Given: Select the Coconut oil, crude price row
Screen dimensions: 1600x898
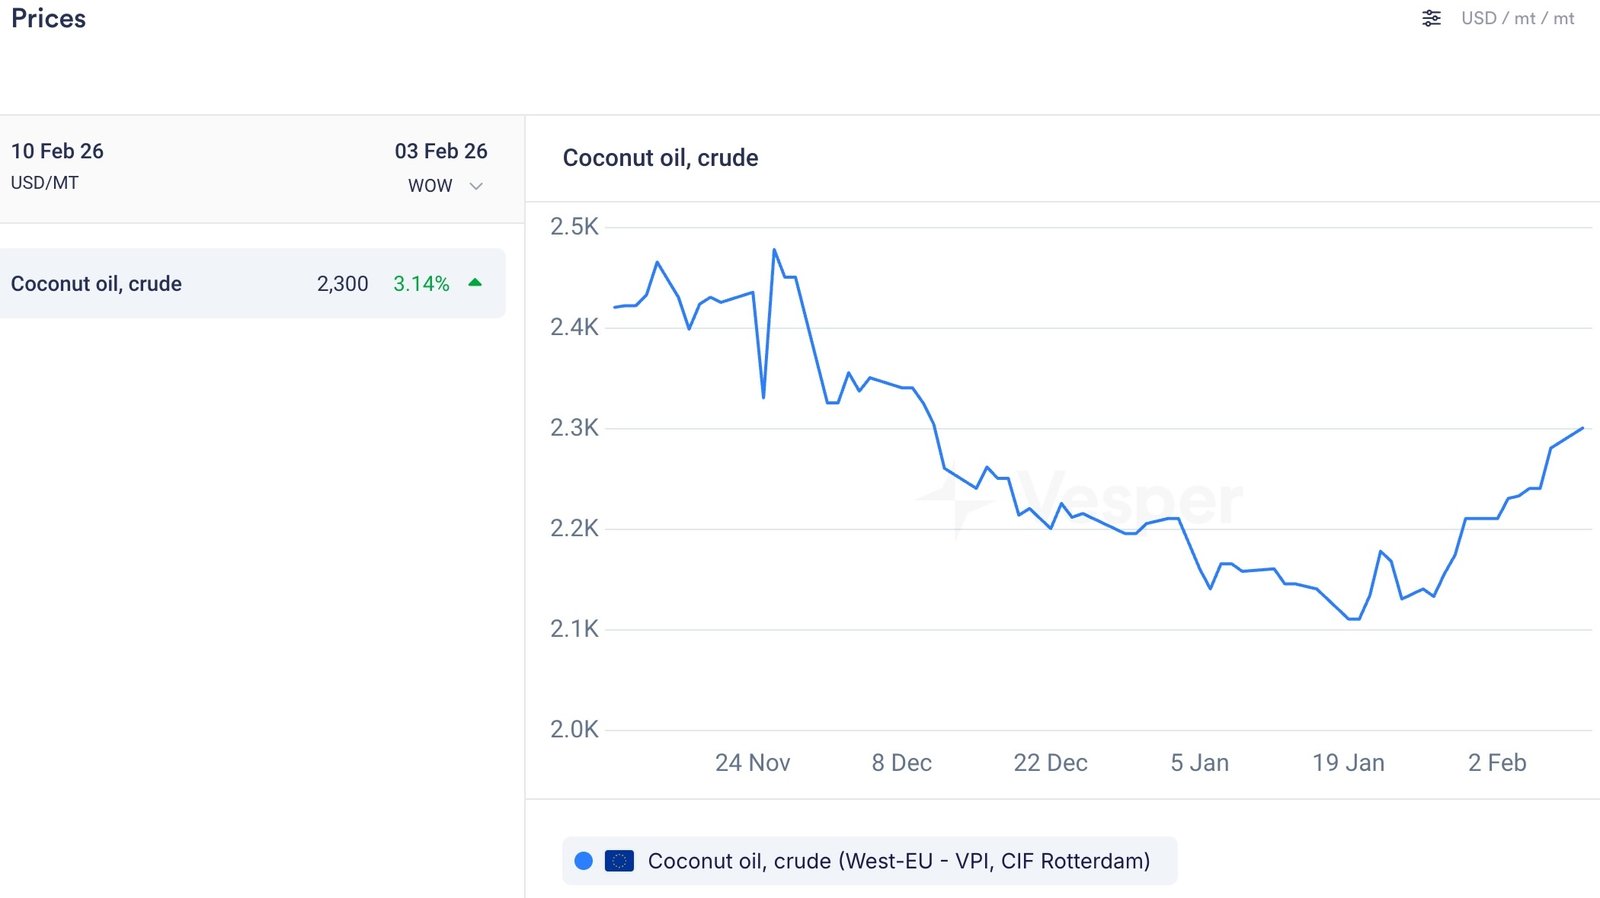Looking at the screenshot, I should tap(252, 283).
